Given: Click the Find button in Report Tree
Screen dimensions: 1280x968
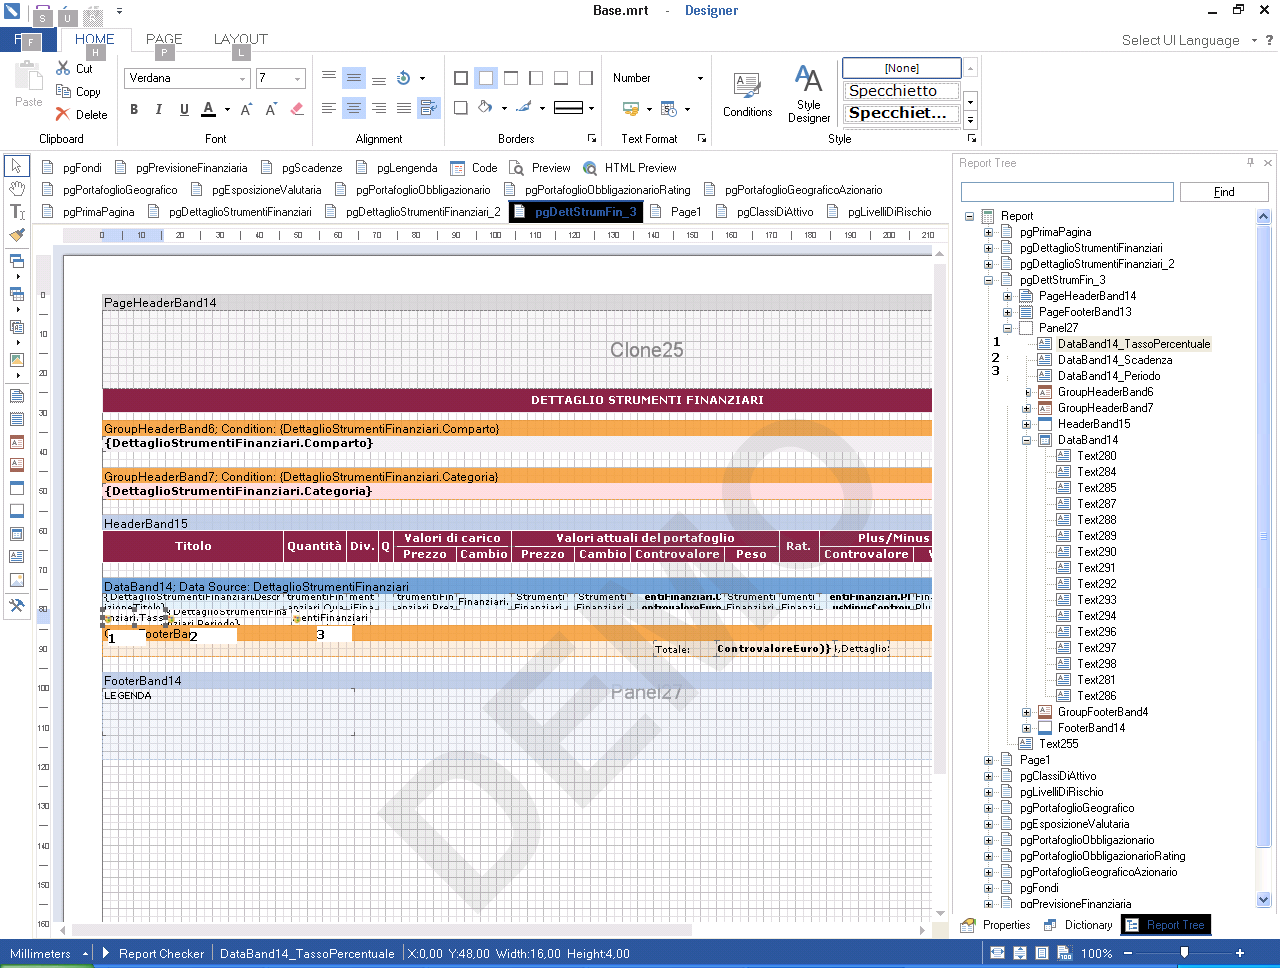Looking at the screenshot, I should (x=1224, y=192).
